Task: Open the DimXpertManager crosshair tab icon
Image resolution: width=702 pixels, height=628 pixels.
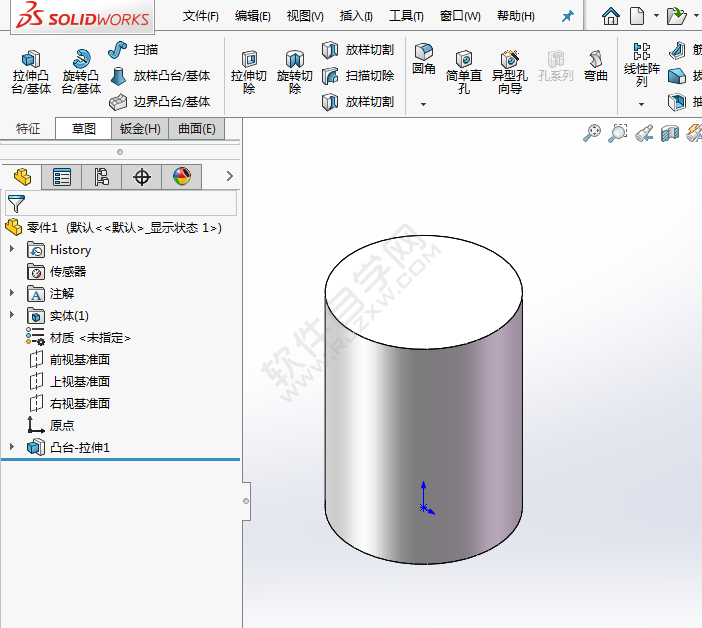Action: click(x=141, y=177)
